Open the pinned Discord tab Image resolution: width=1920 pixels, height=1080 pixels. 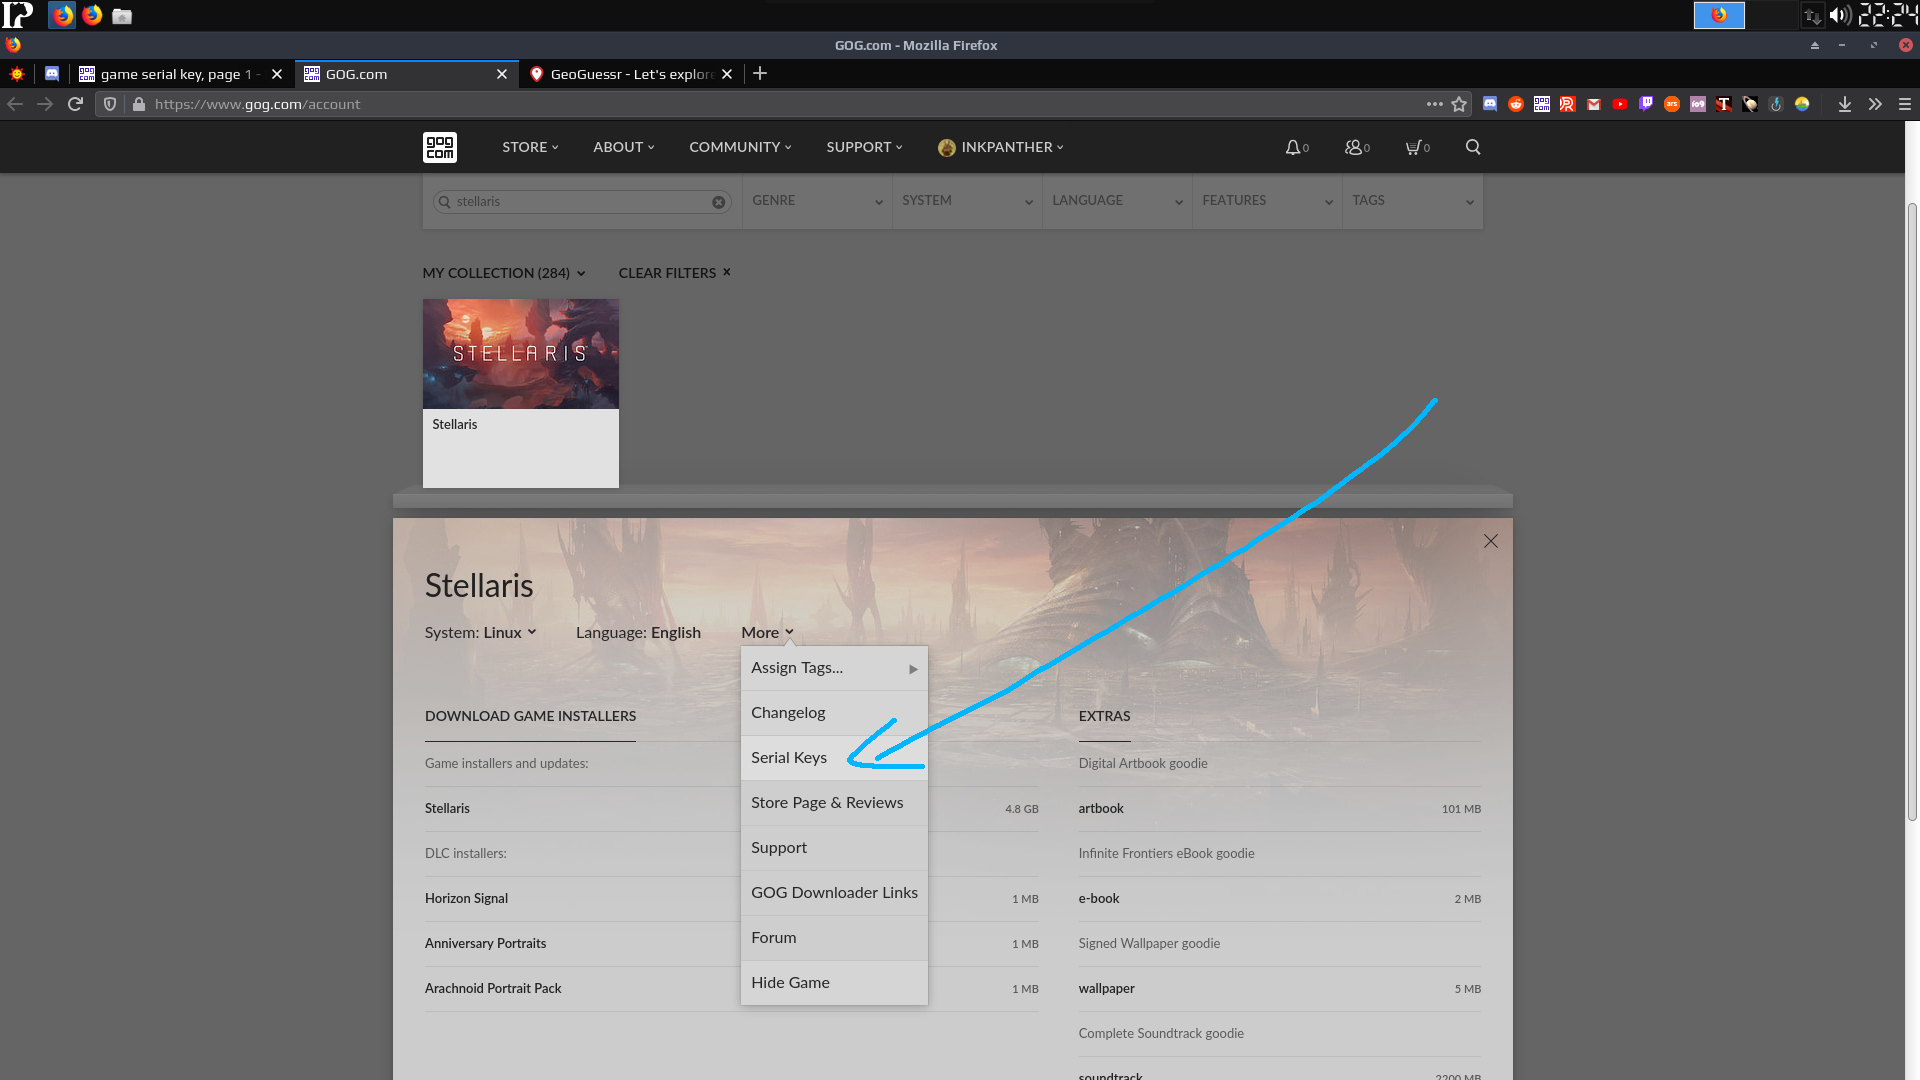pyautogui.click(x=52, y=74)
